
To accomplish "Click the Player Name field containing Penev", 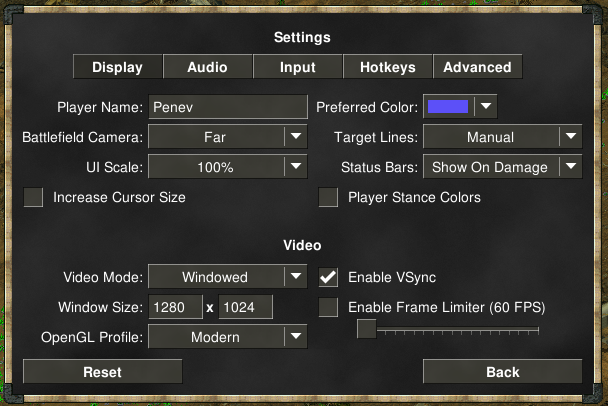I will click(x=228, y=107).
